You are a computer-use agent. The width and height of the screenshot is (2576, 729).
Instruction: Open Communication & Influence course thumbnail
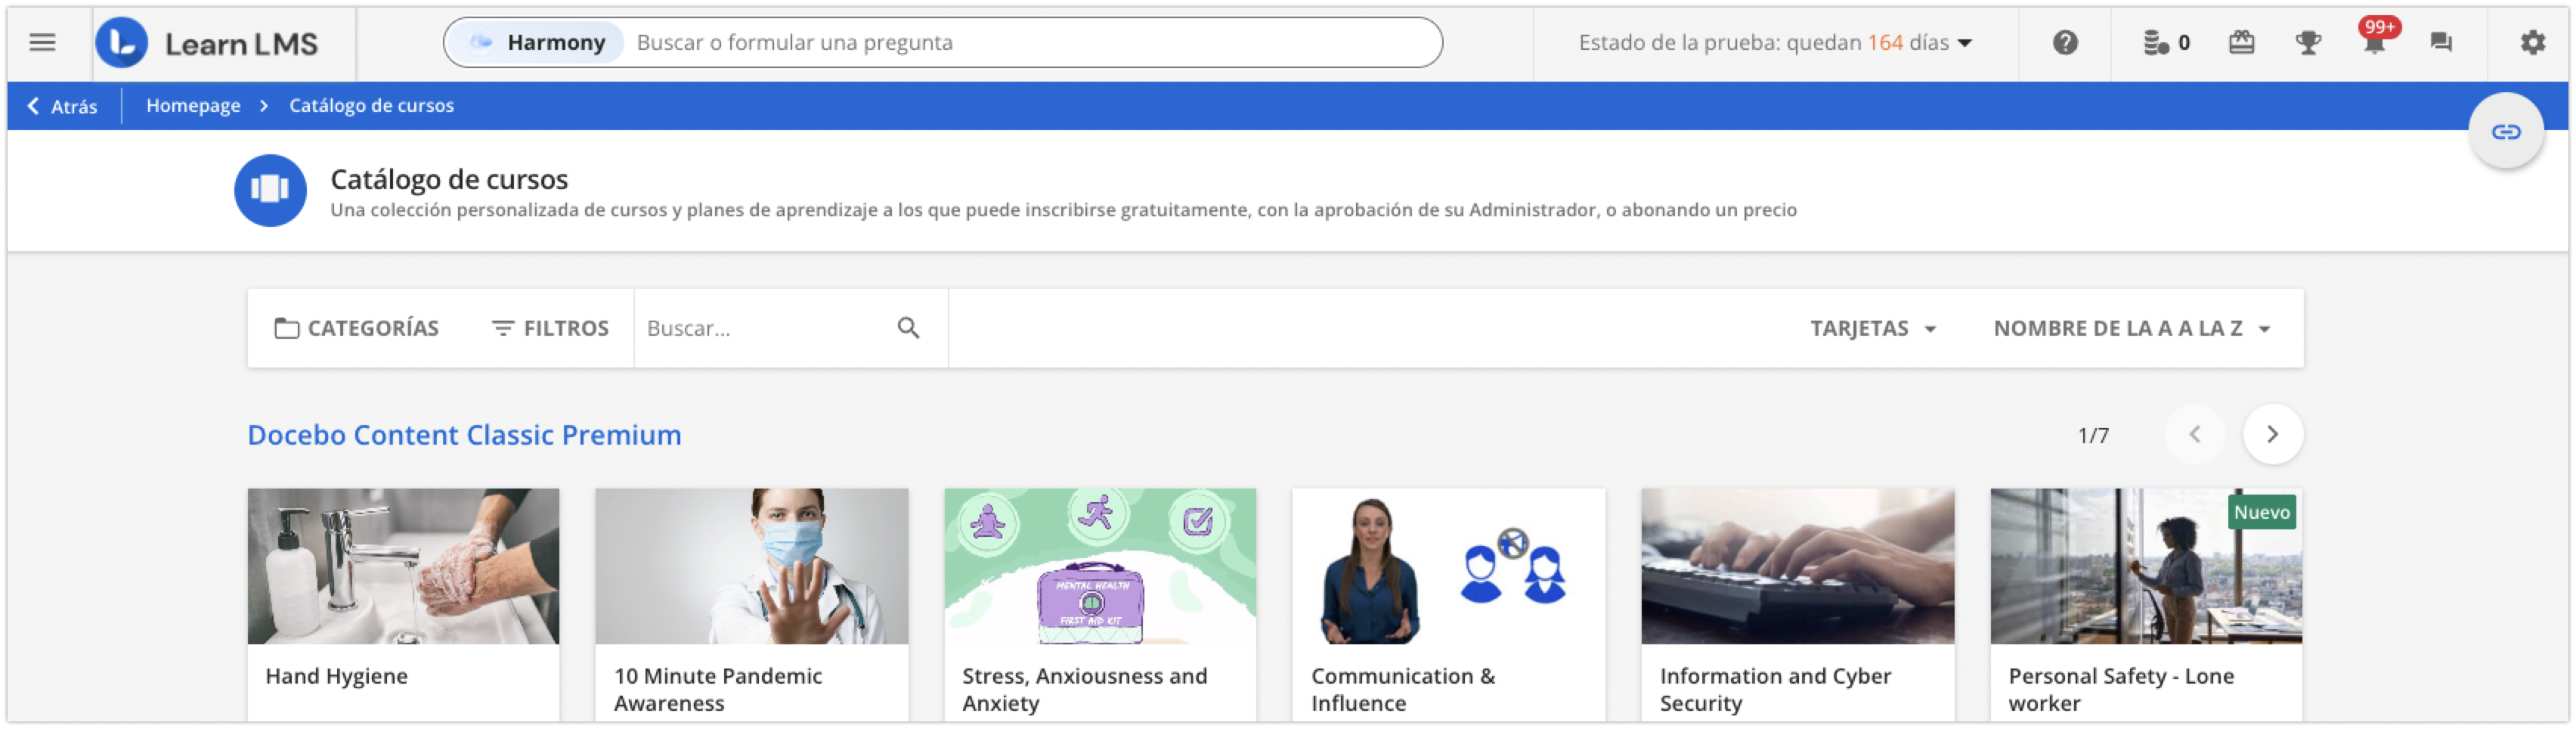1448,566
